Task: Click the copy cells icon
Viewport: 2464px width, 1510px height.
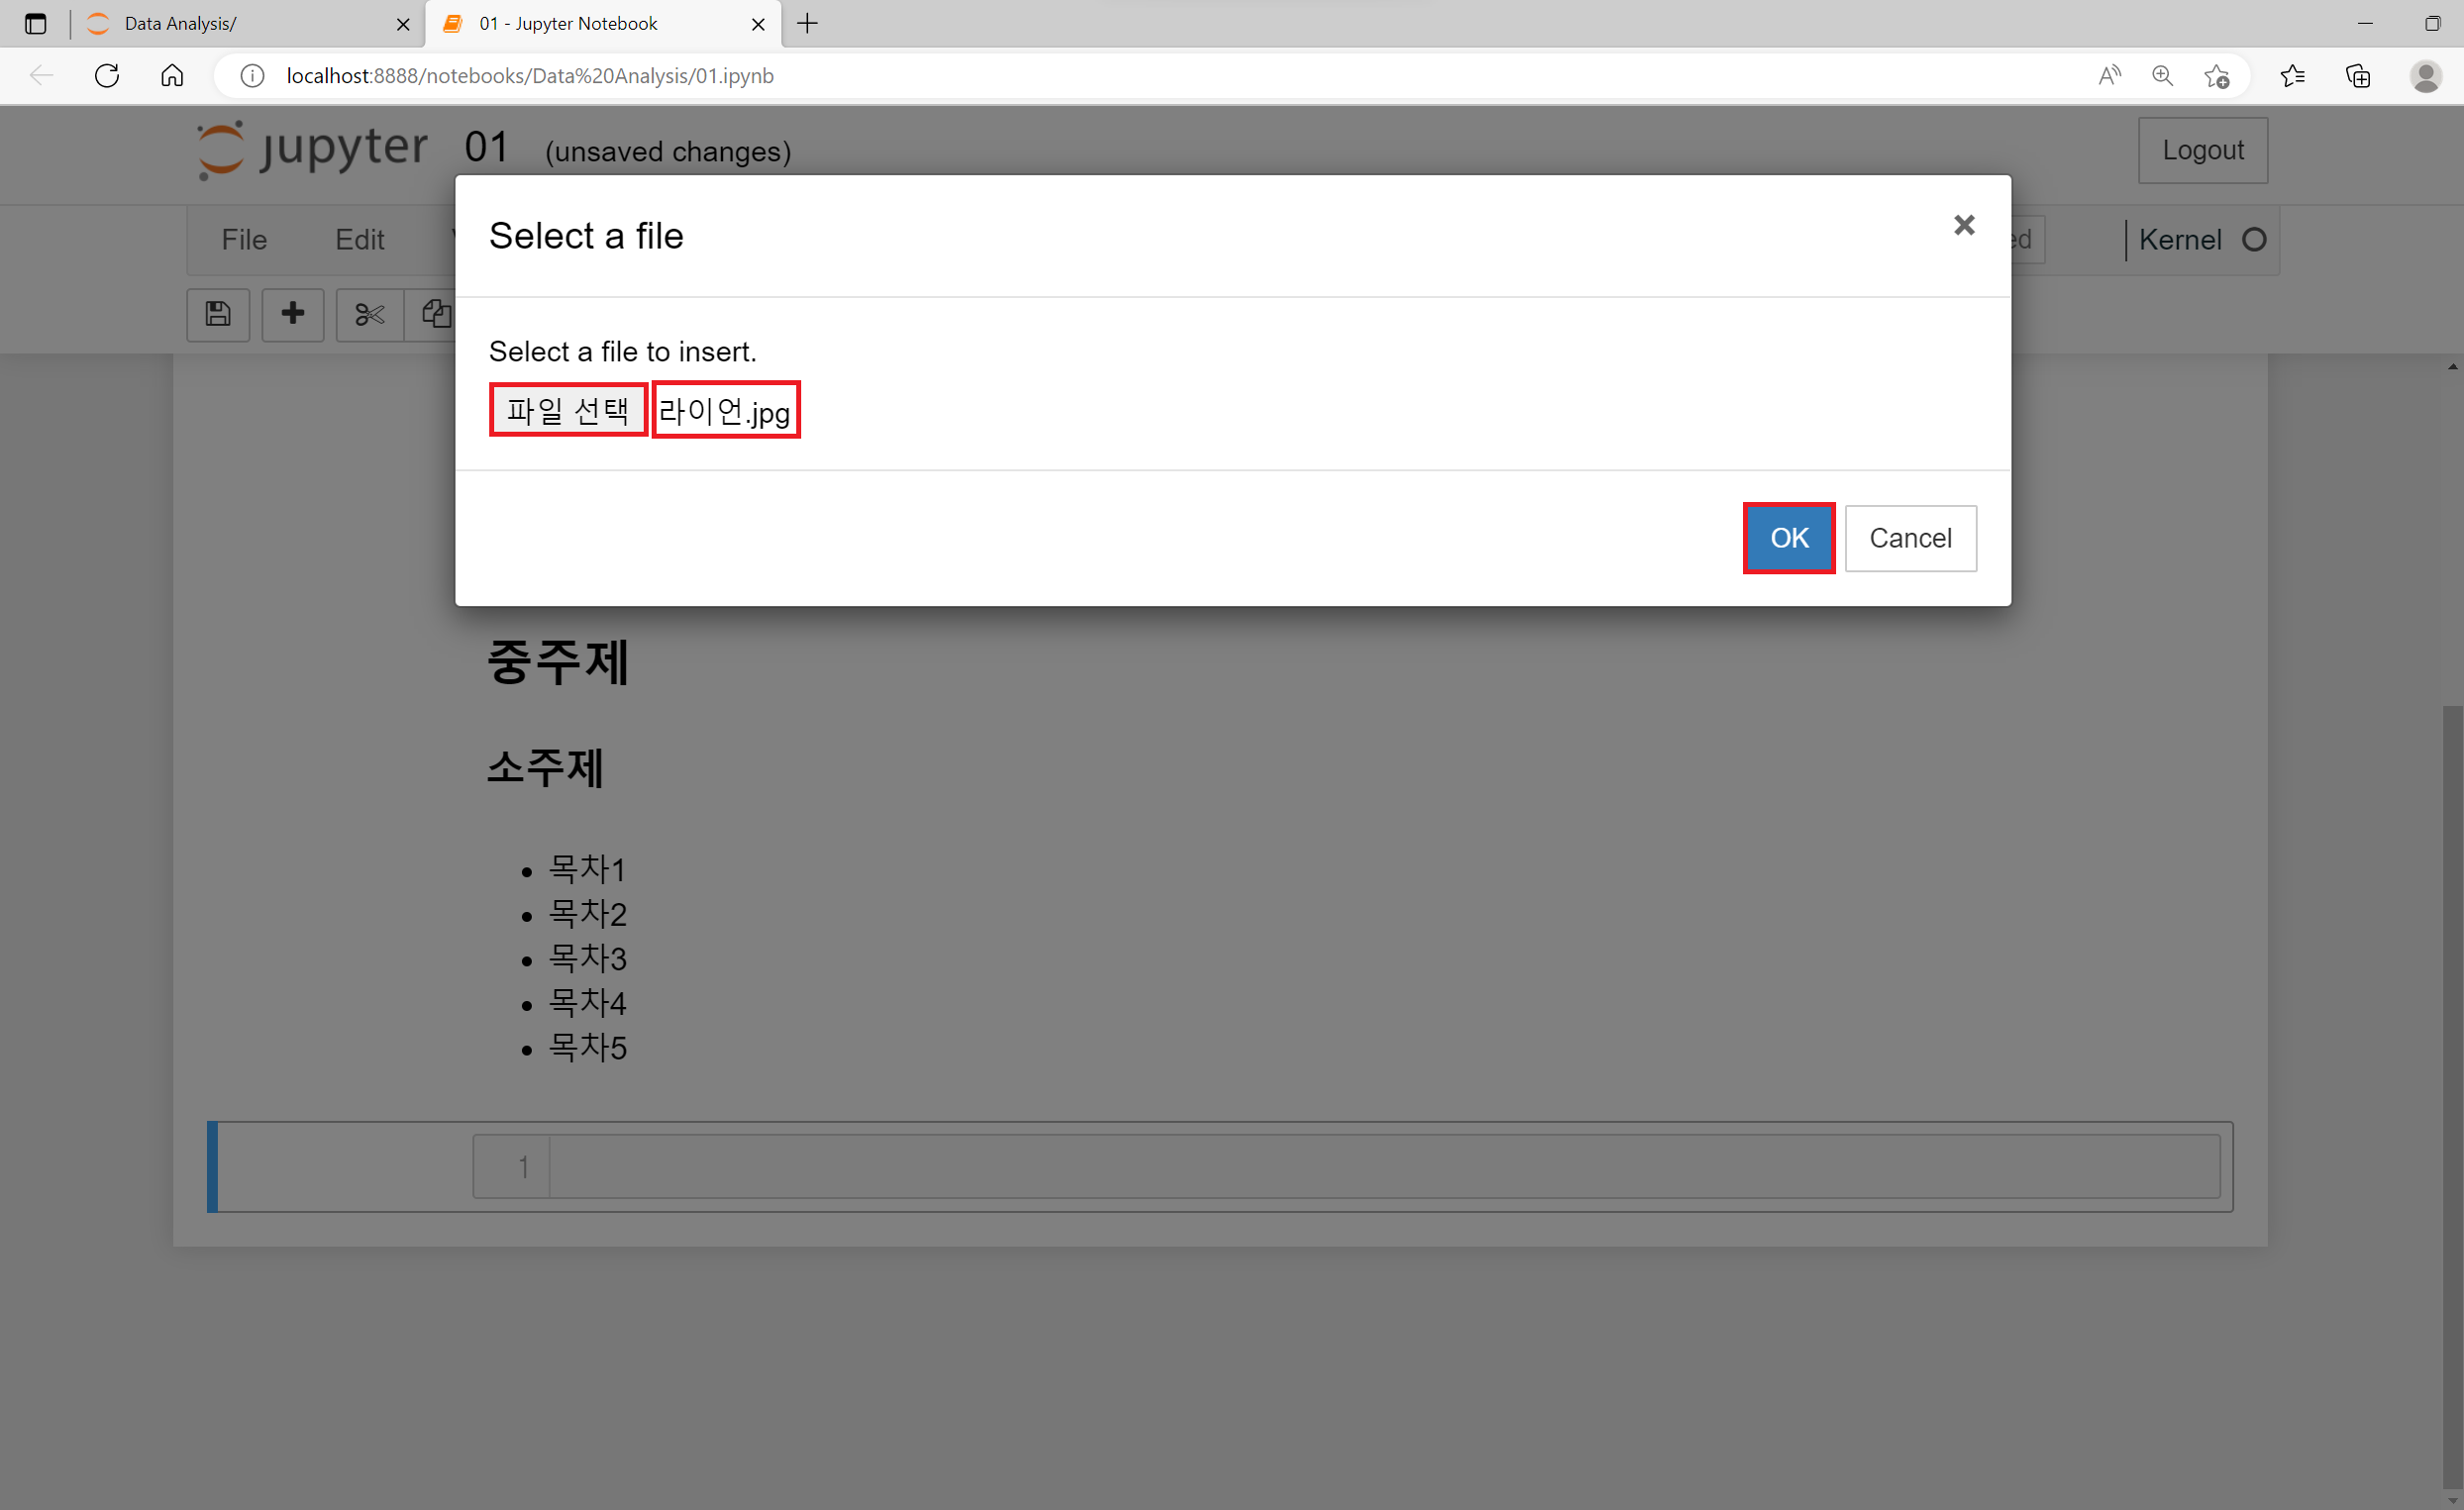Action: (x=435, y=314)
